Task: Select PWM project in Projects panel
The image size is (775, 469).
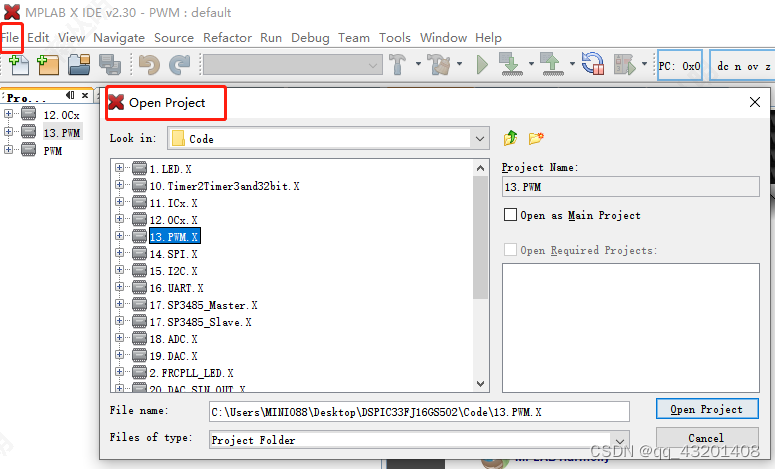Action: pos(53,151)
